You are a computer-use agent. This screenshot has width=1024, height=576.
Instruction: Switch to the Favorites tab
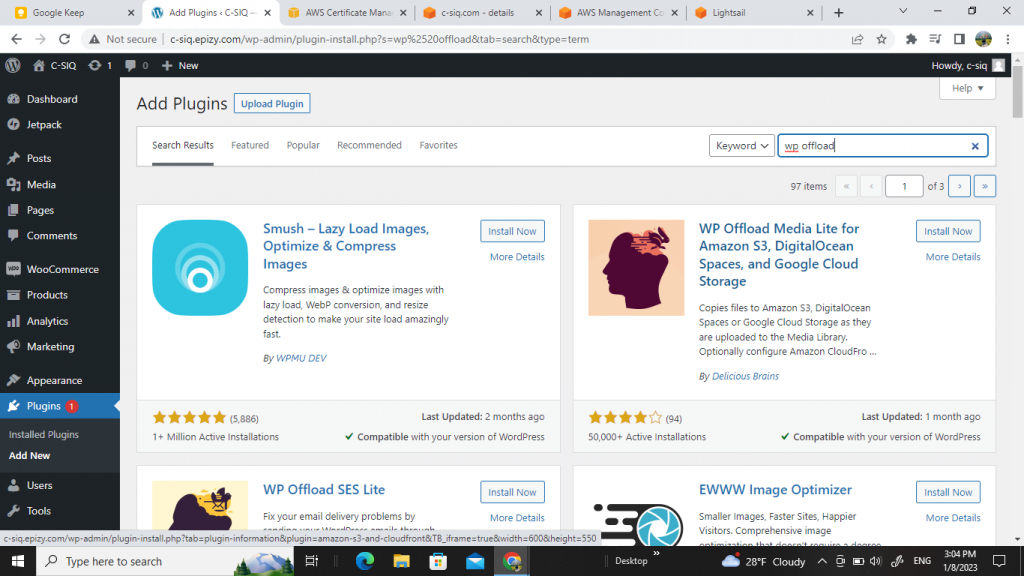pos(438,145)
